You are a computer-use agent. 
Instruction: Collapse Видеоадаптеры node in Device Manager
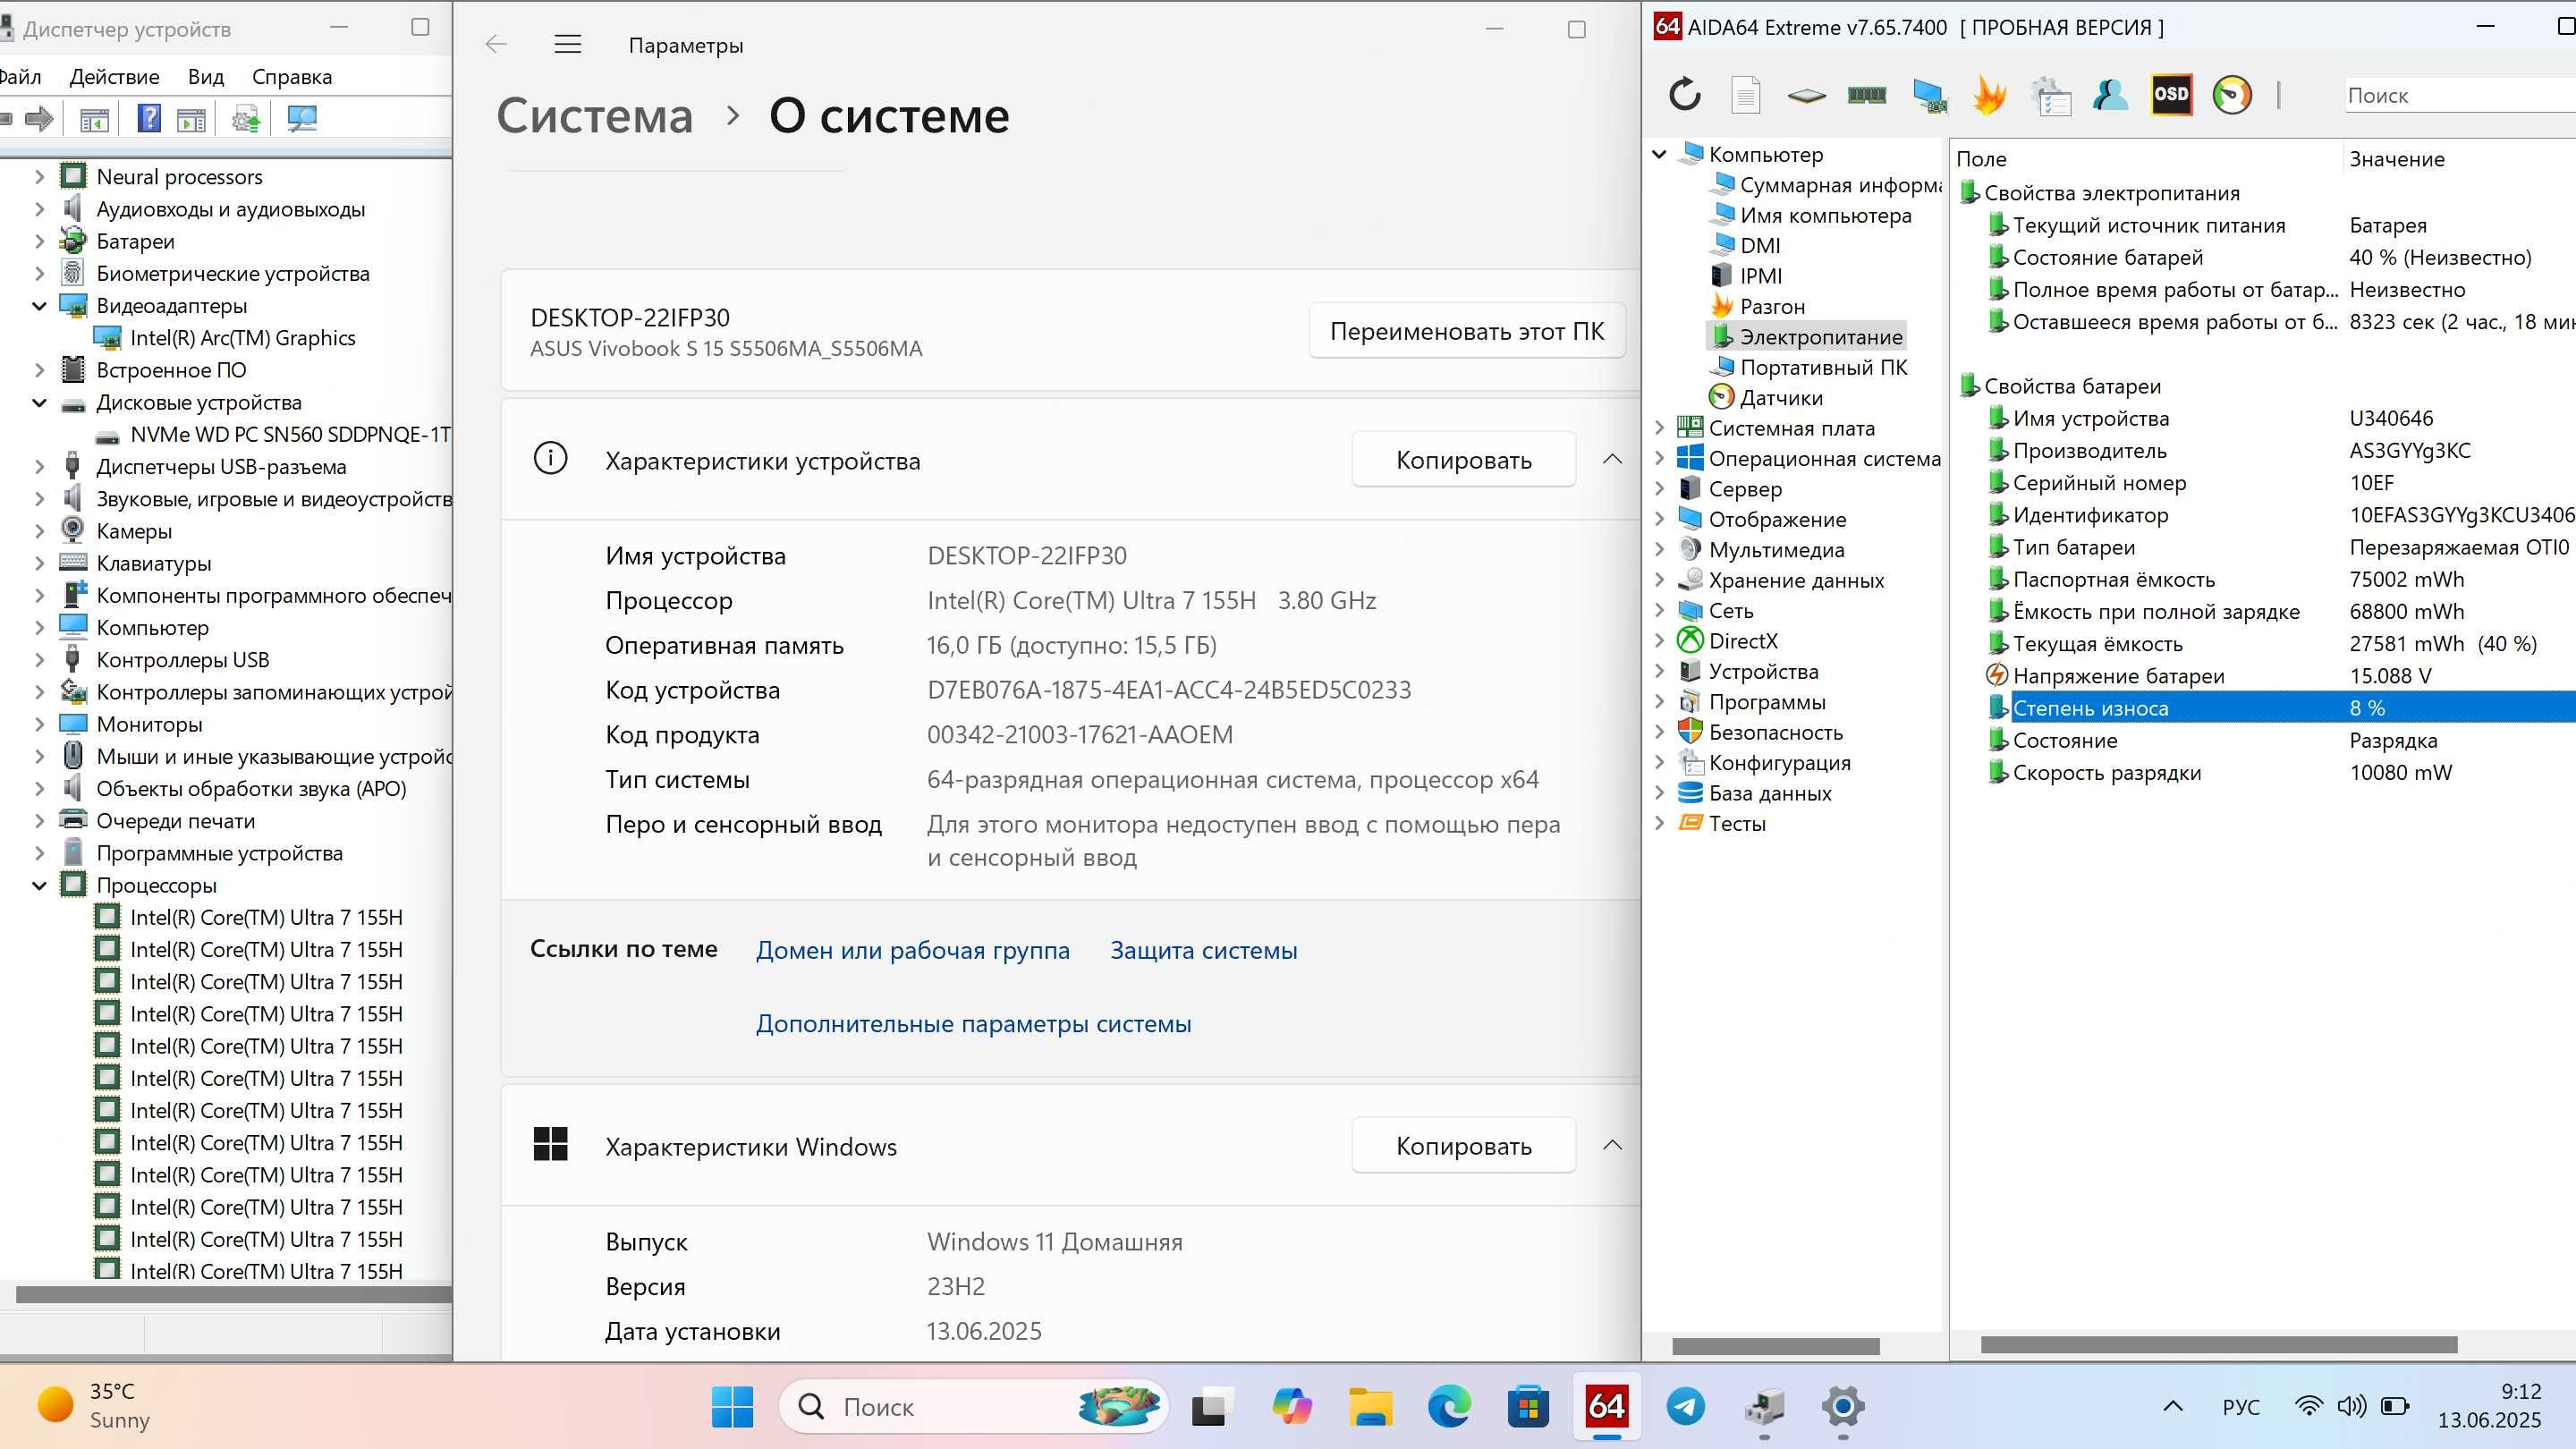(x=39, y=306)
